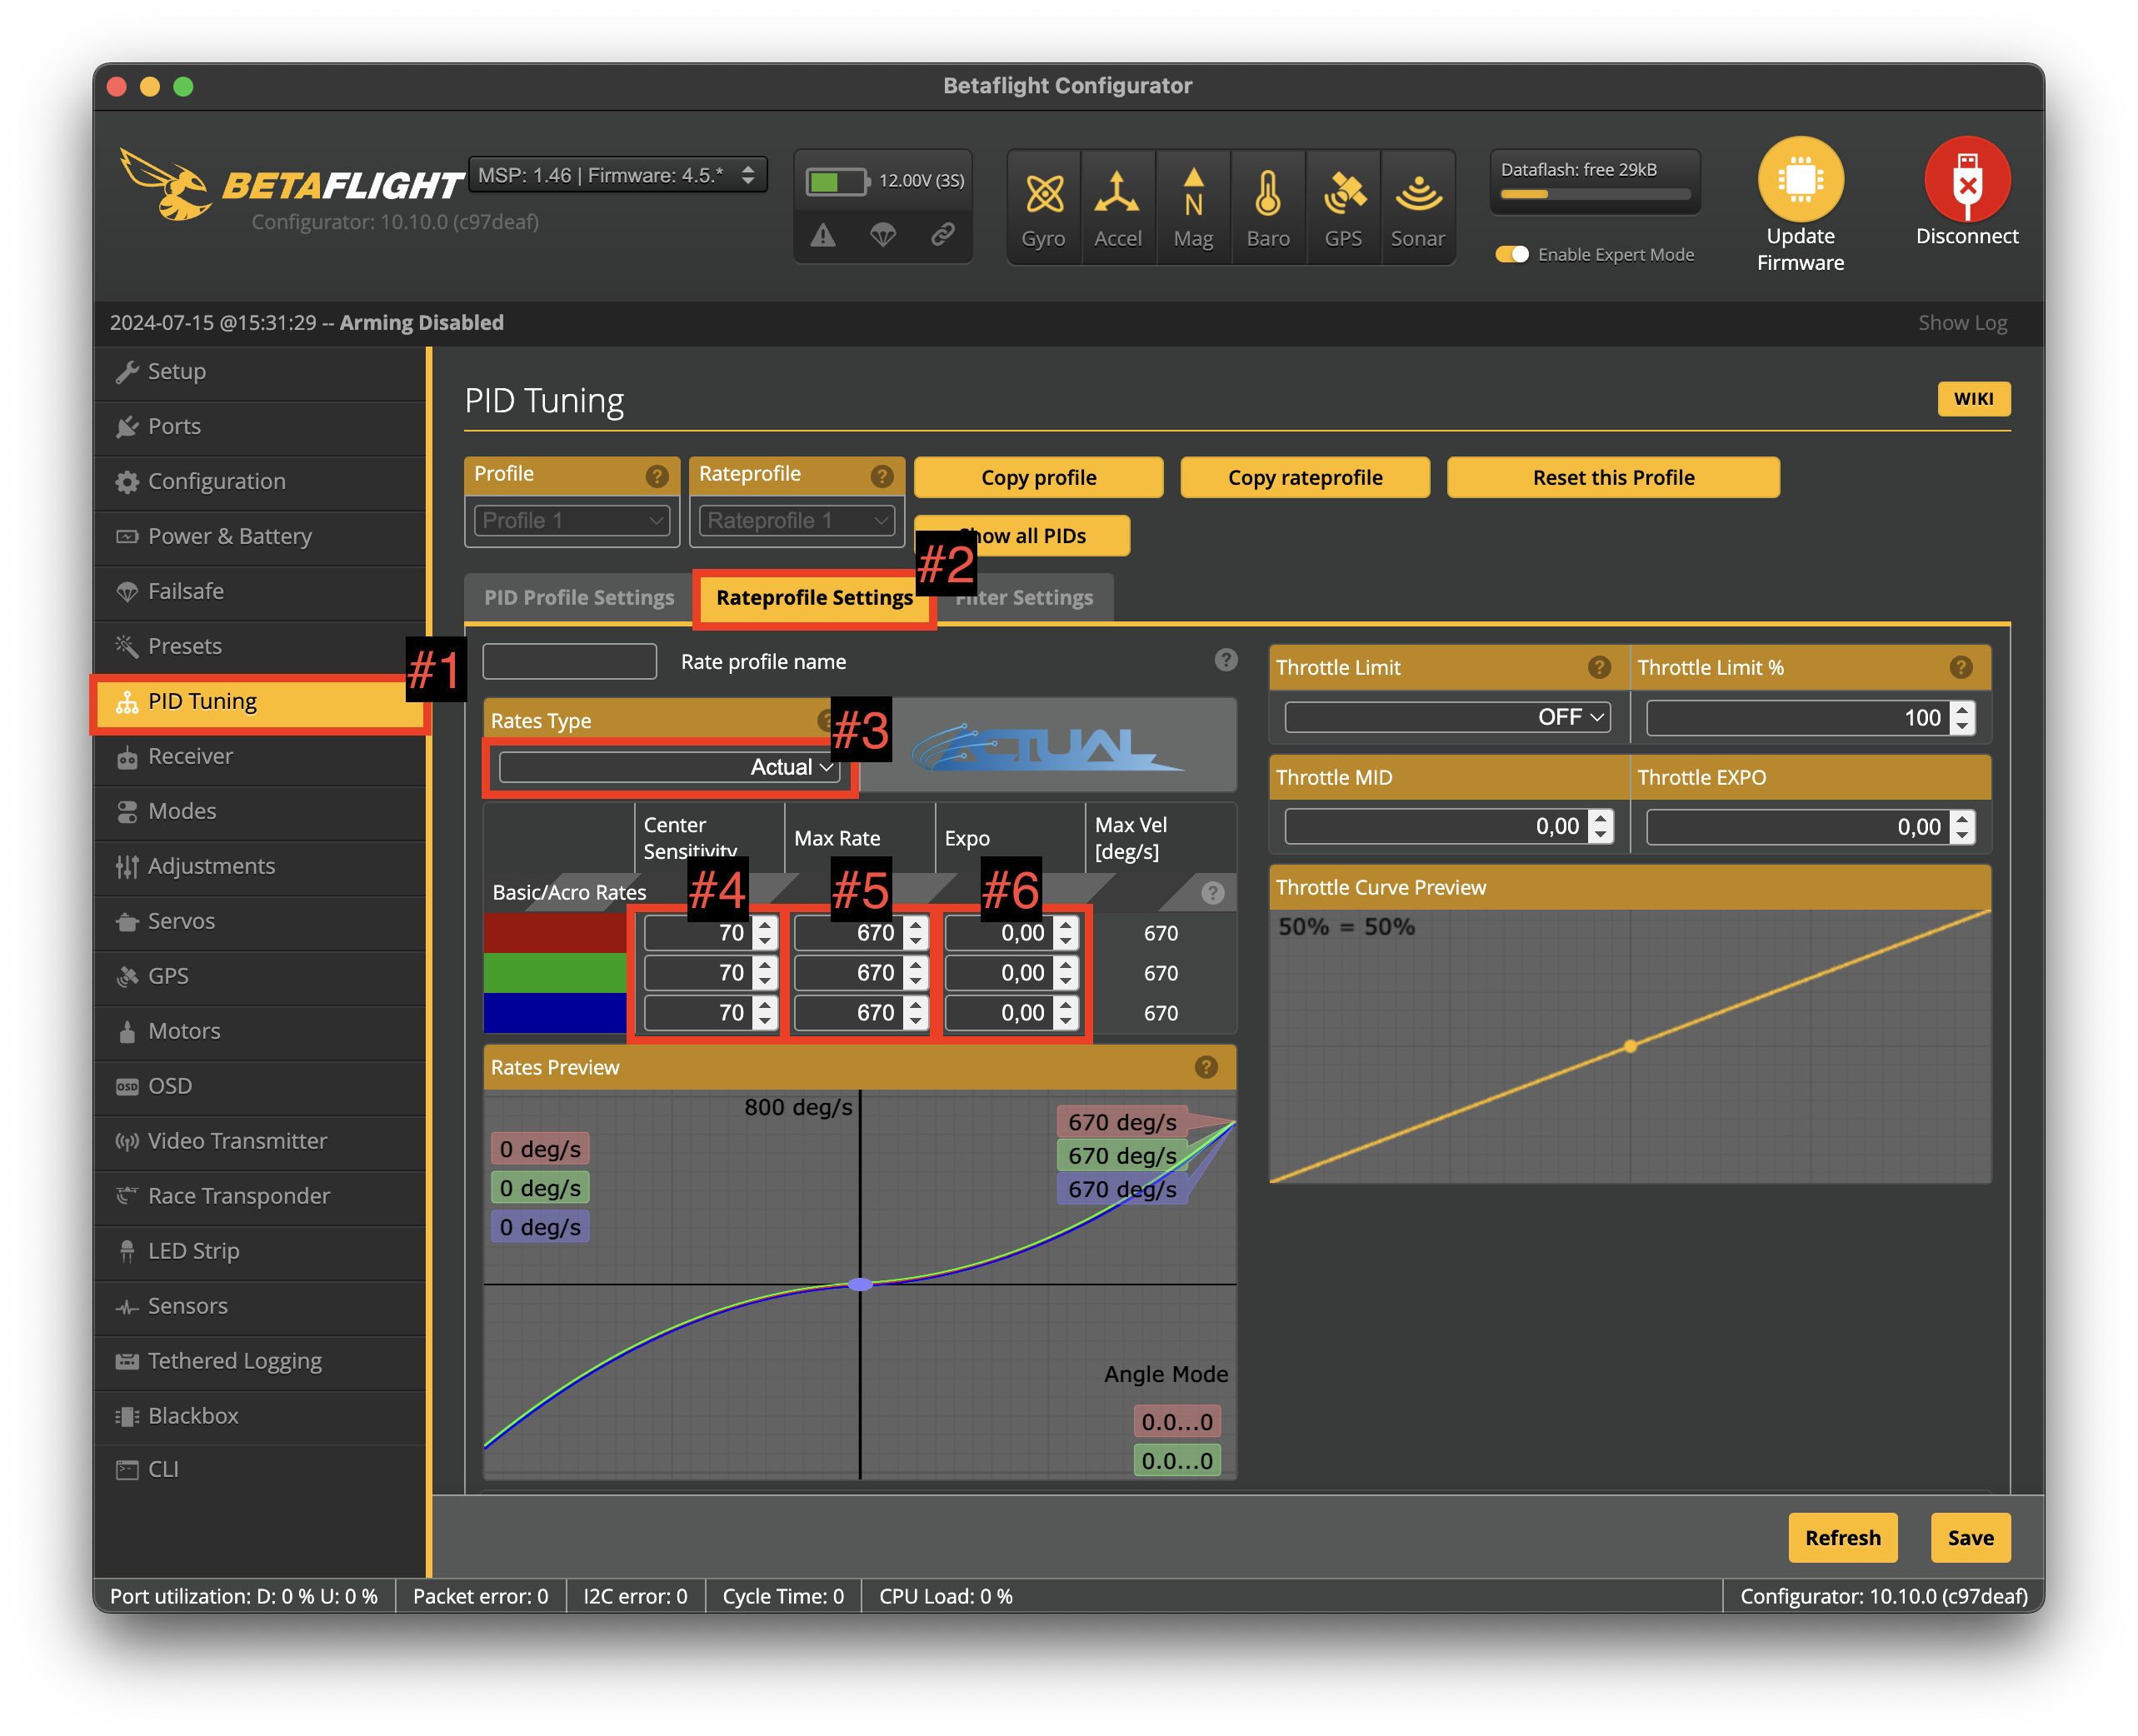Open the Throttle Limit OFF dropdown
The width and height of the screenshot is (2138, 1736).
coord(1447,717)
